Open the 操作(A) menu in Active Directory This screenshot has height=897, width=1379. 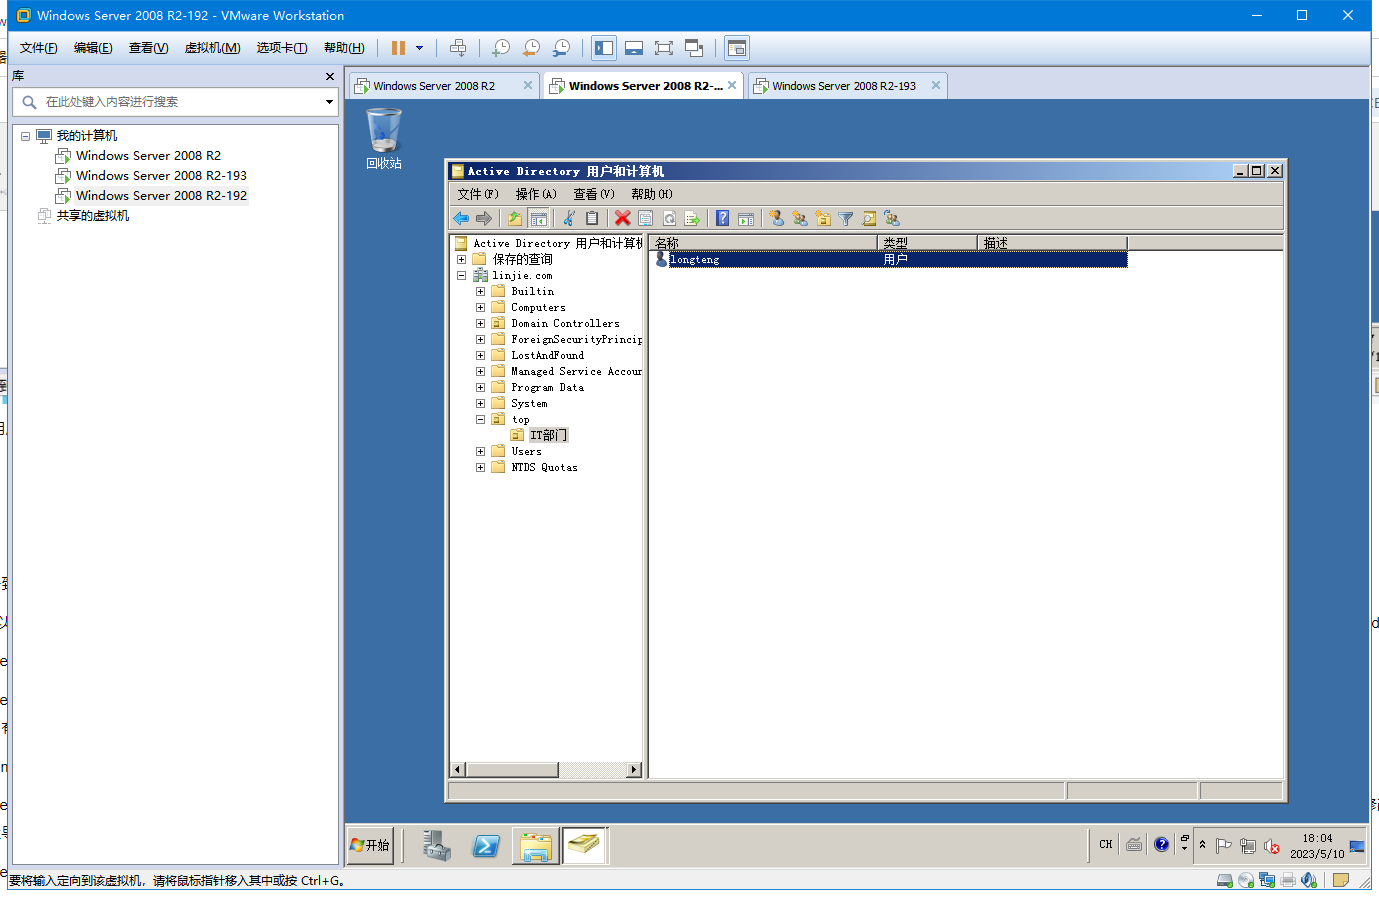[x=536, y=194]
